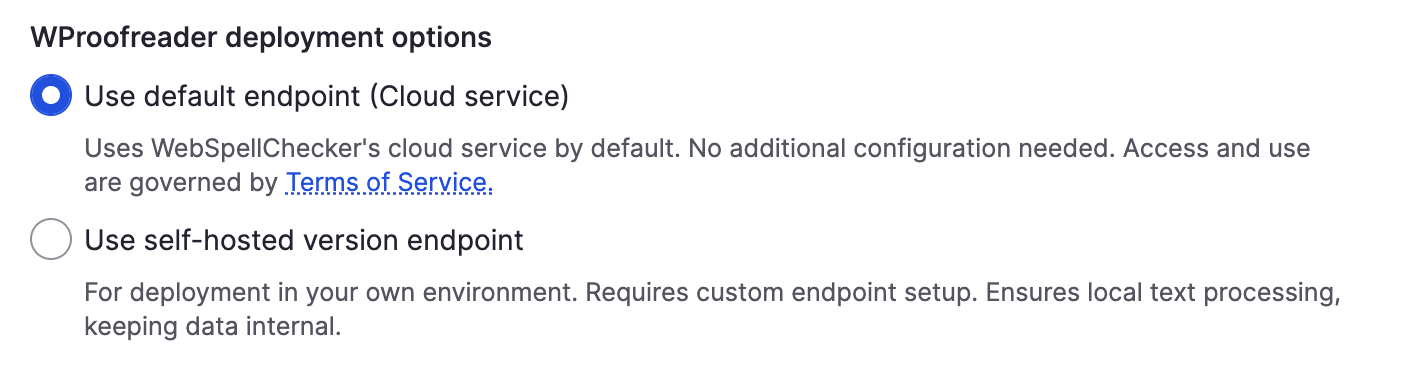
Task: Select the self-hosted version endpoint radio button
Action: coord(51,240)
